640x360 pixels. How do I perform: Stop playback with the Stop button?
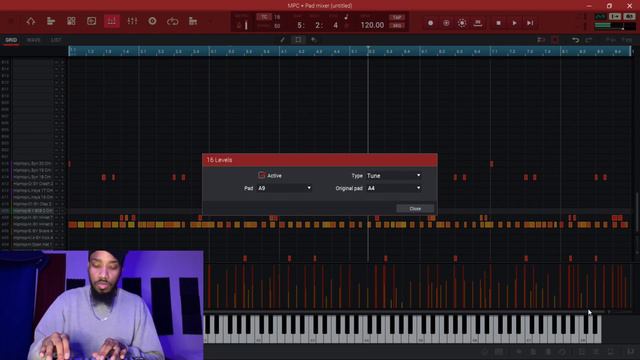point(498,23)
